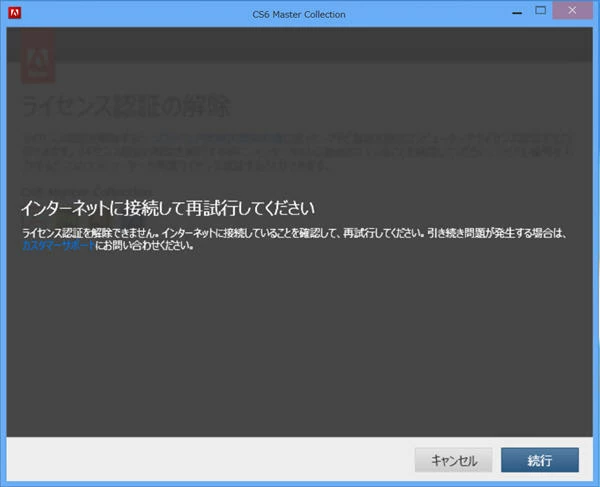Click the CS6 Master Collection title text
The image size is (600, 487).
[x=299, y=15]
